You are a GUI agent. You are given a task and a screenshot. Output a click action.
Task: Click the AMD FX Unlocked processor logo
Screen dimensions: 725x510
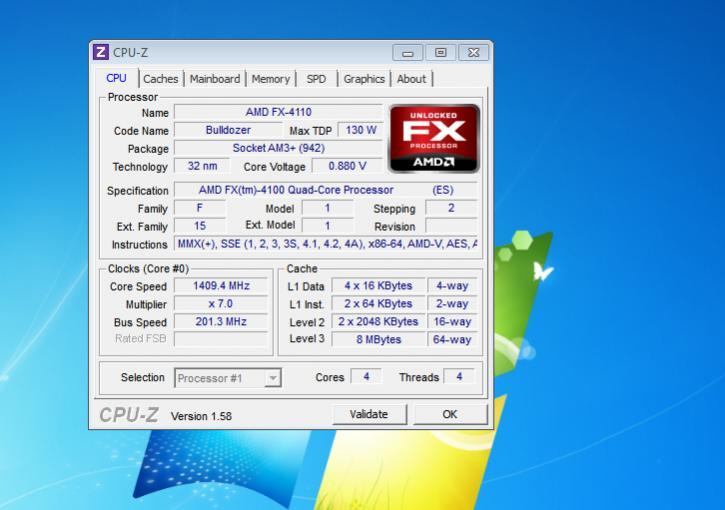[x=434, y=139]
